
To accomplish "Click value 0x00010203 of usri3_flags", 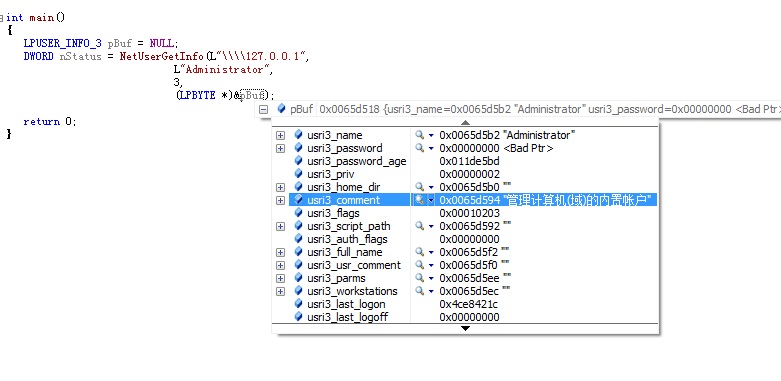I will click(469, 213).
